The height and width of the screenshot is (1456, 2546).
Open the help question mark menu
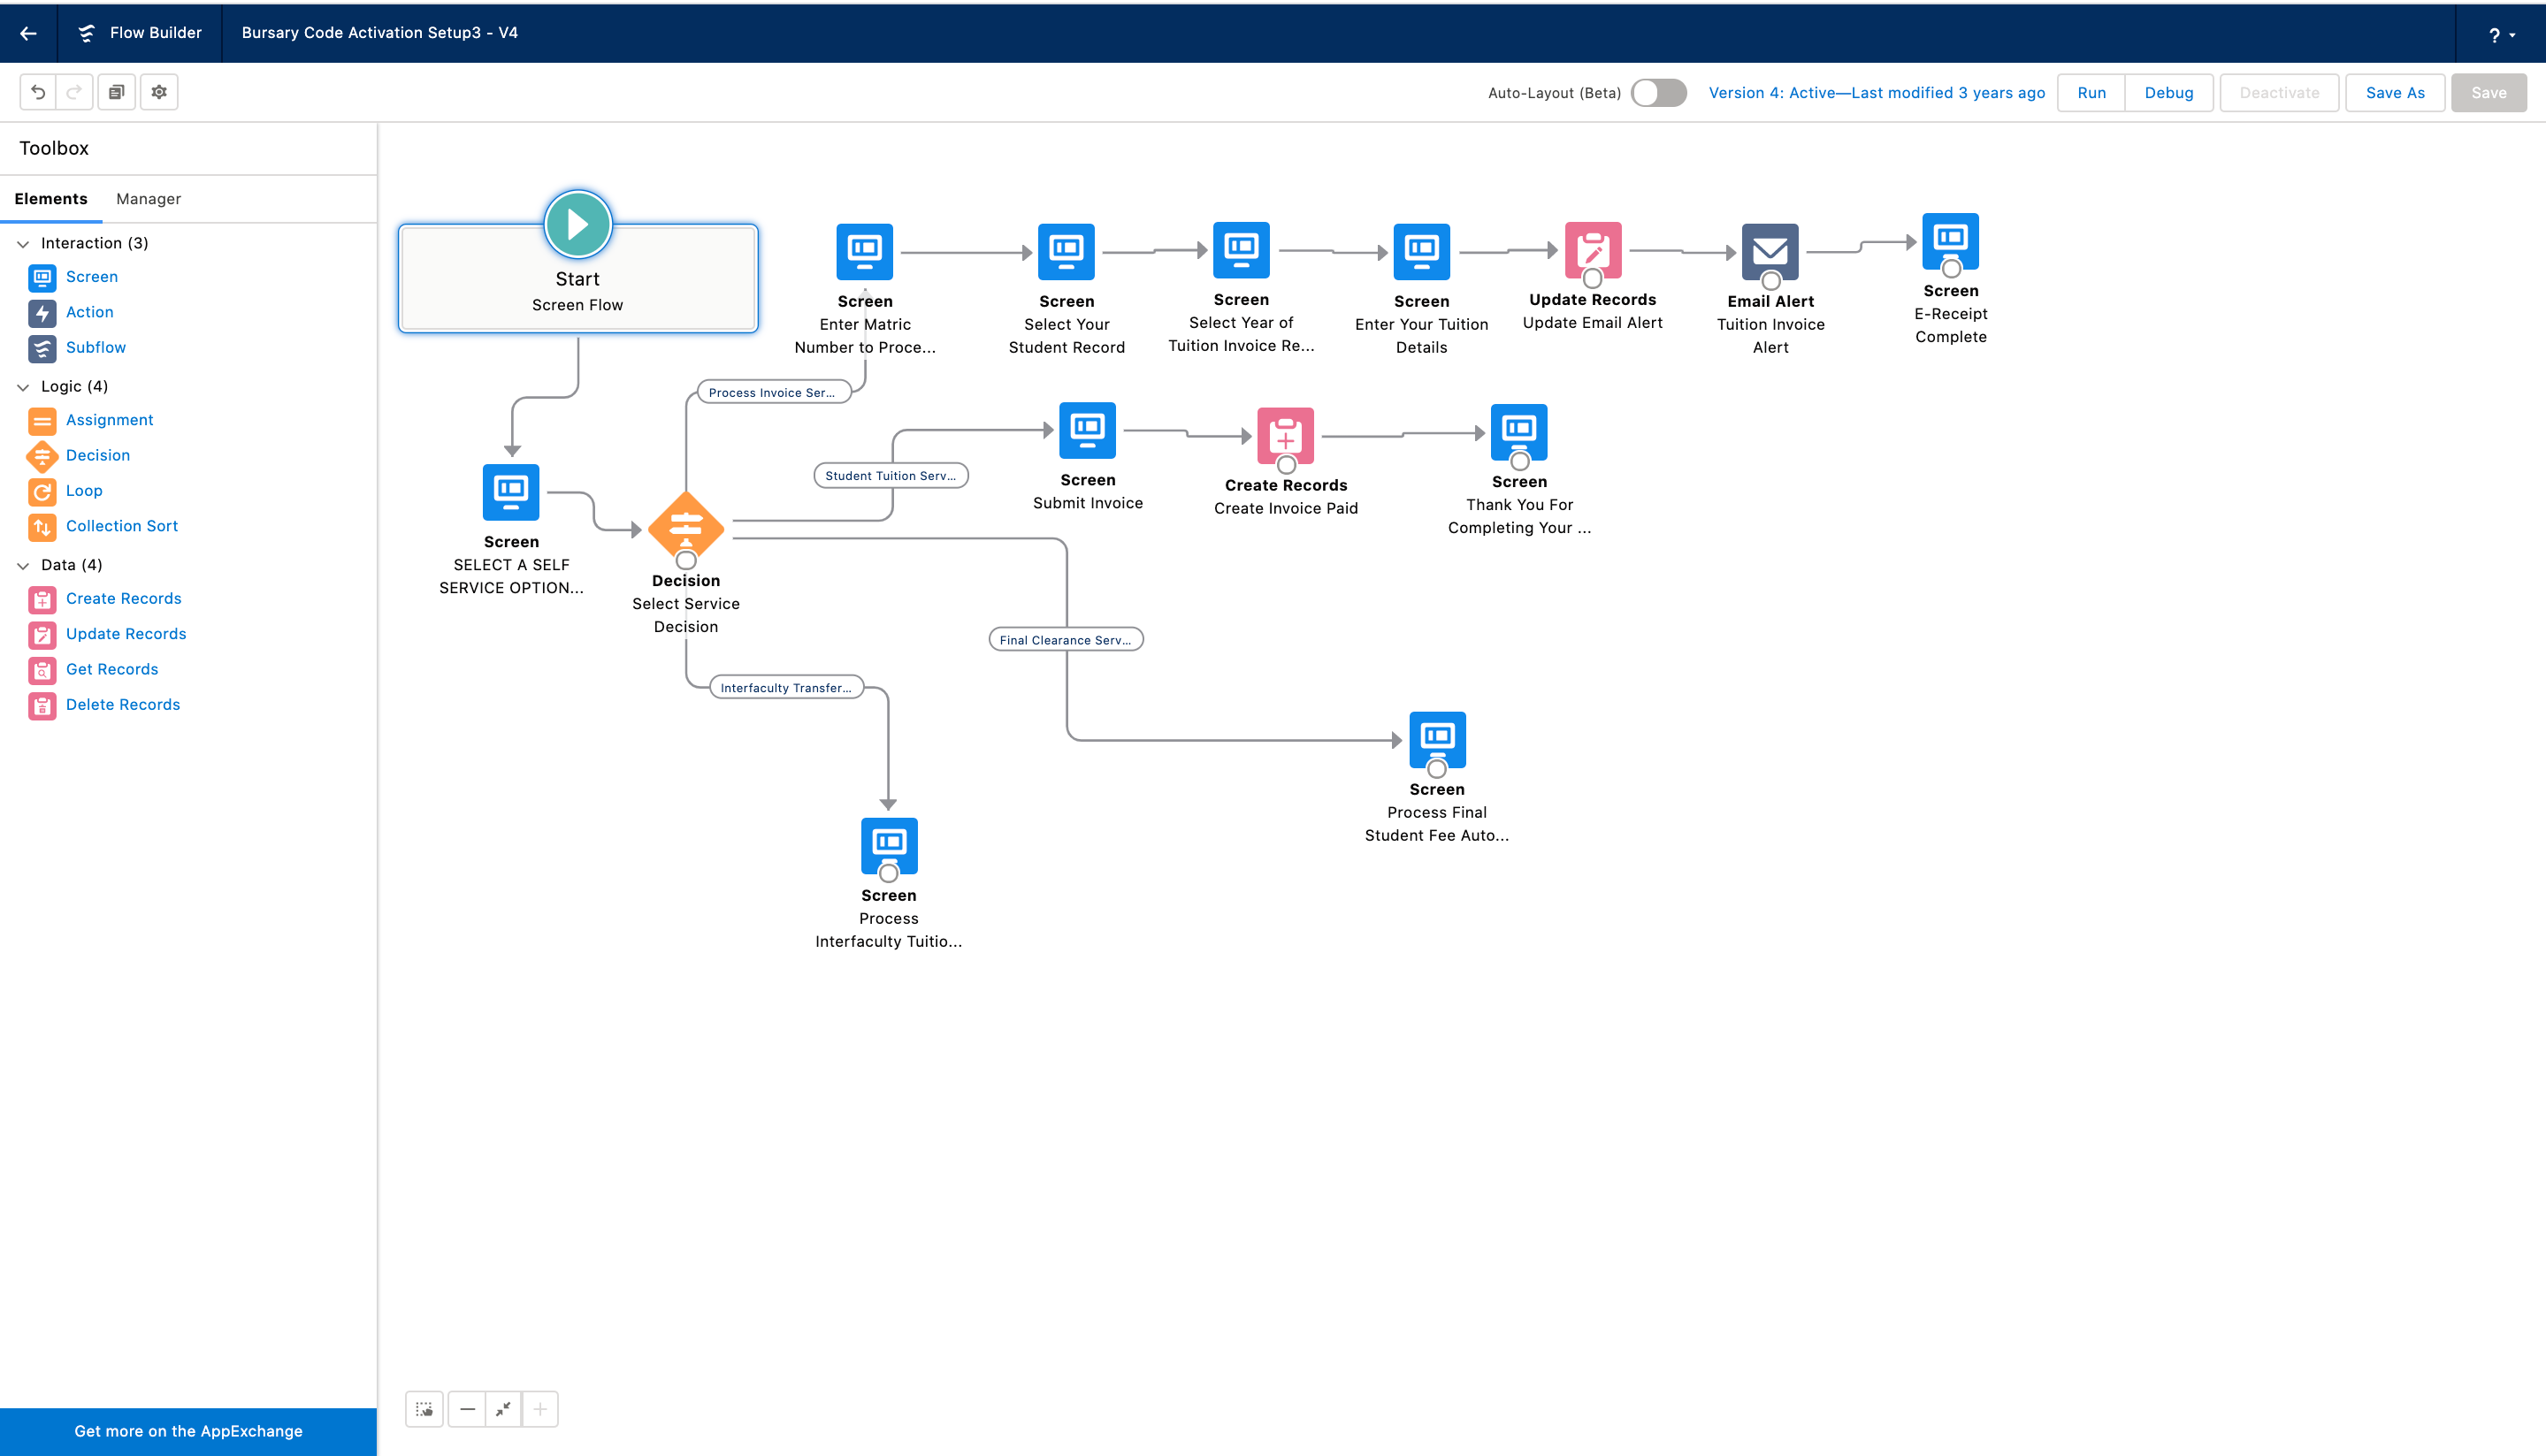tap(2501, 35)
